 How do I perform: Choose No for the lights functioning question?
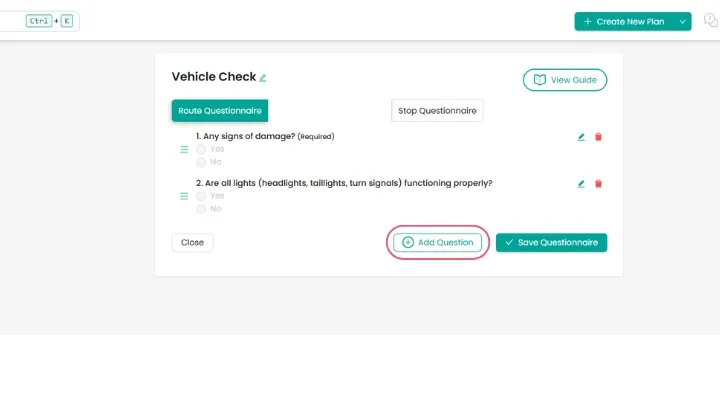point(201,209)
